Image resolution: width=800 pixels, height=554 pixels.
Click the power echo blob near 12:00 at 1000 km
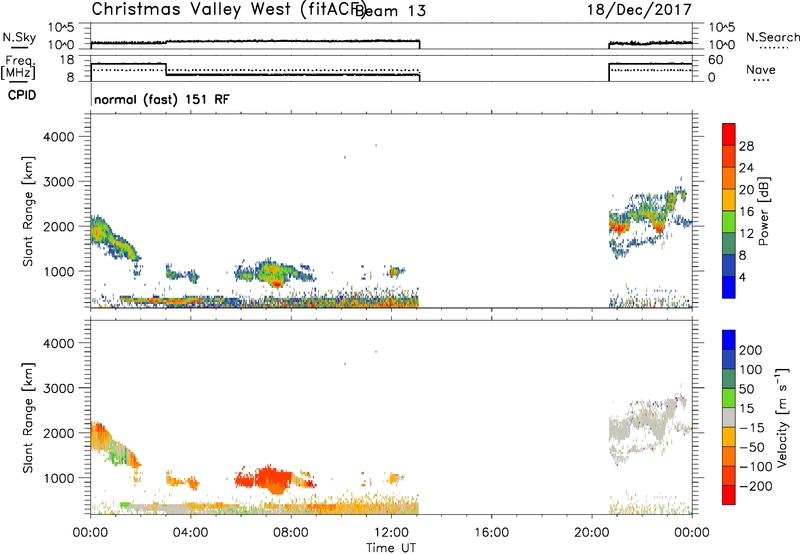(x=395, y=271)
